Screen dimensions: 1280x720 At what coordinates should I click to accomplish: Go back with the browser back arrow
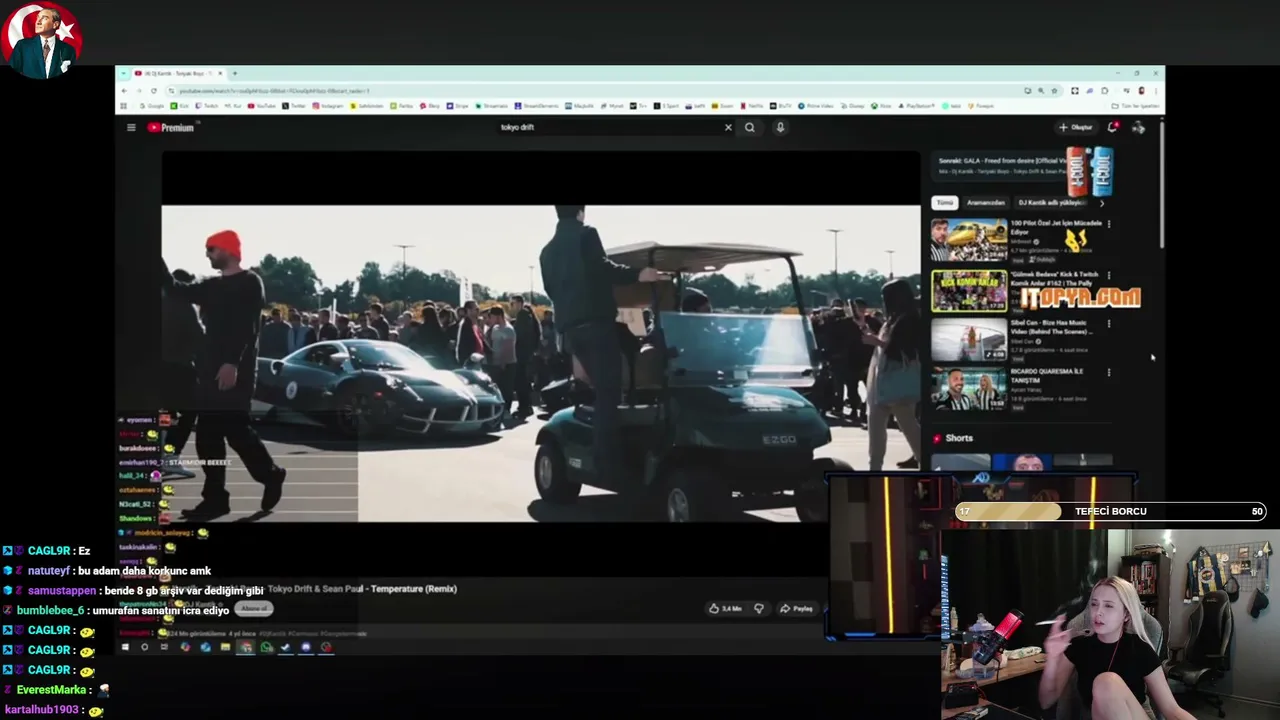(x=124, y=91)
